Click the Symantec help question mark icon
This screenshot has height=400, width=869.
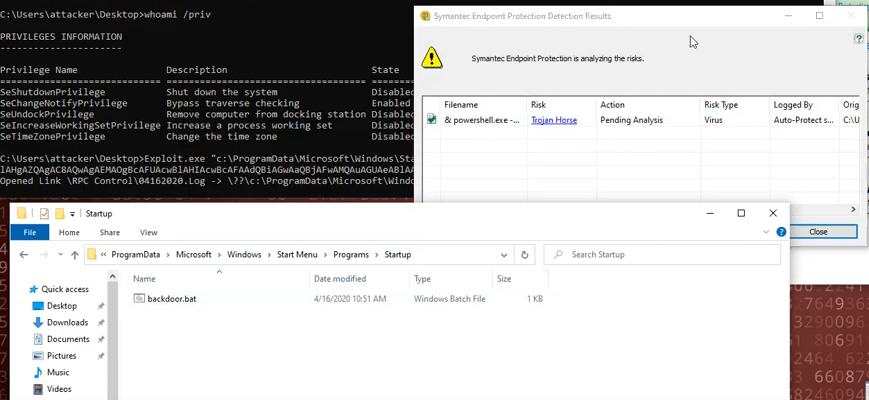[x=858, y=38]
